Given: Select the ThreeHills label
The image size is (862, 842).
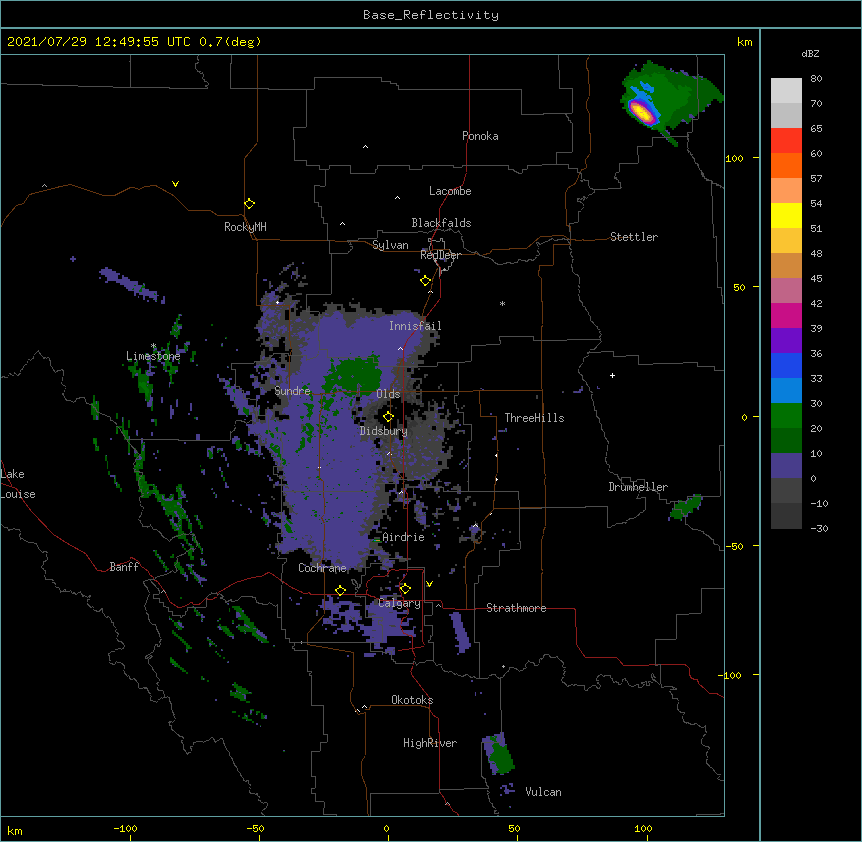Looking at the screenshot, I should (x=534, y=418).
